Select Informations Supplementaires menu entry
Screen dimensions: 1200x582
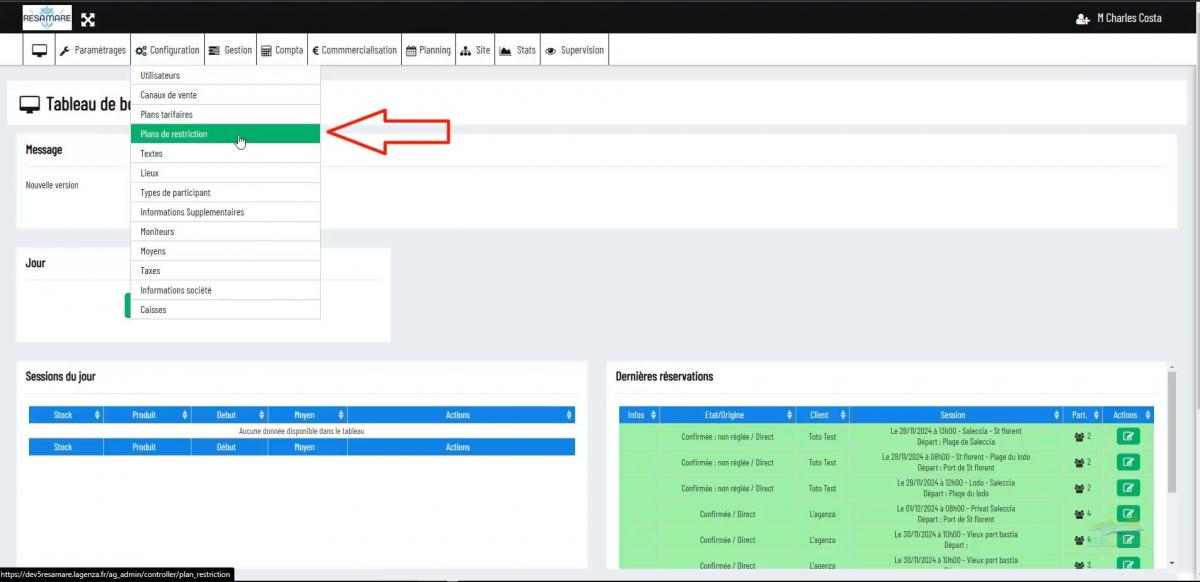pyautogui.click(x=225, y=212)
